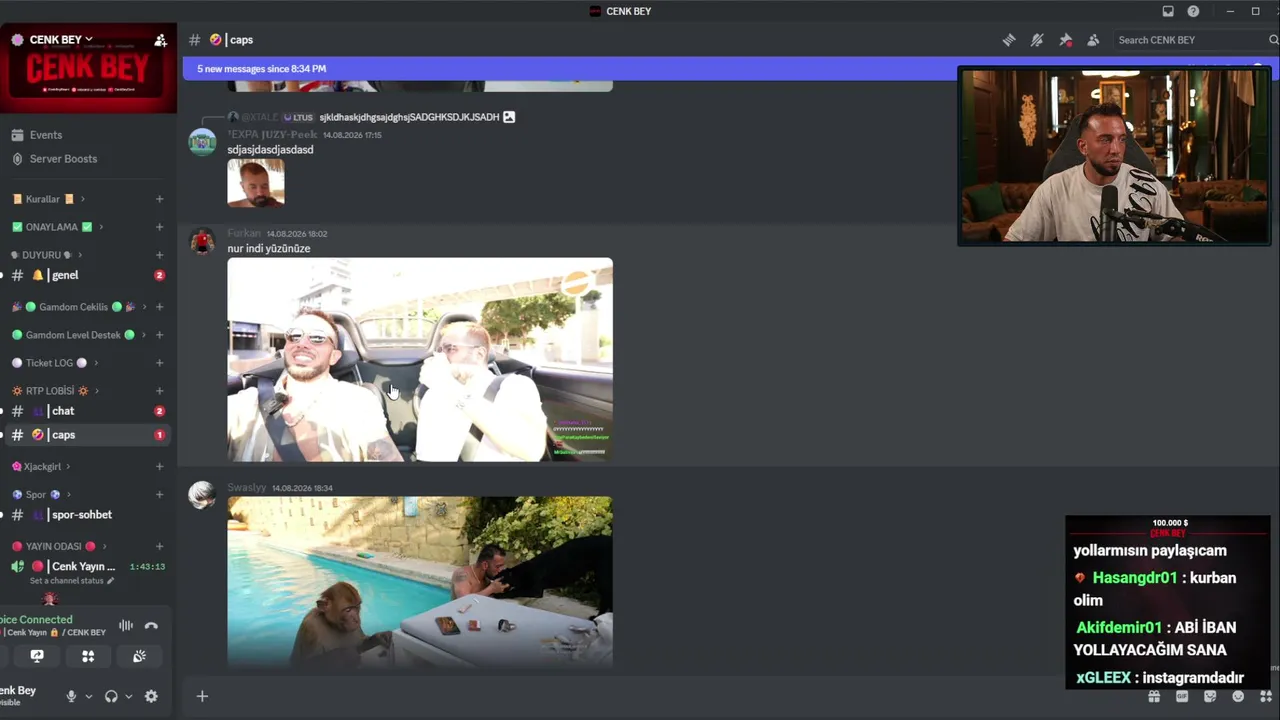Open the Help question mark icon
This screenshot has height=720, width=1280.
pyautogui.click(x=1193, y=11)
